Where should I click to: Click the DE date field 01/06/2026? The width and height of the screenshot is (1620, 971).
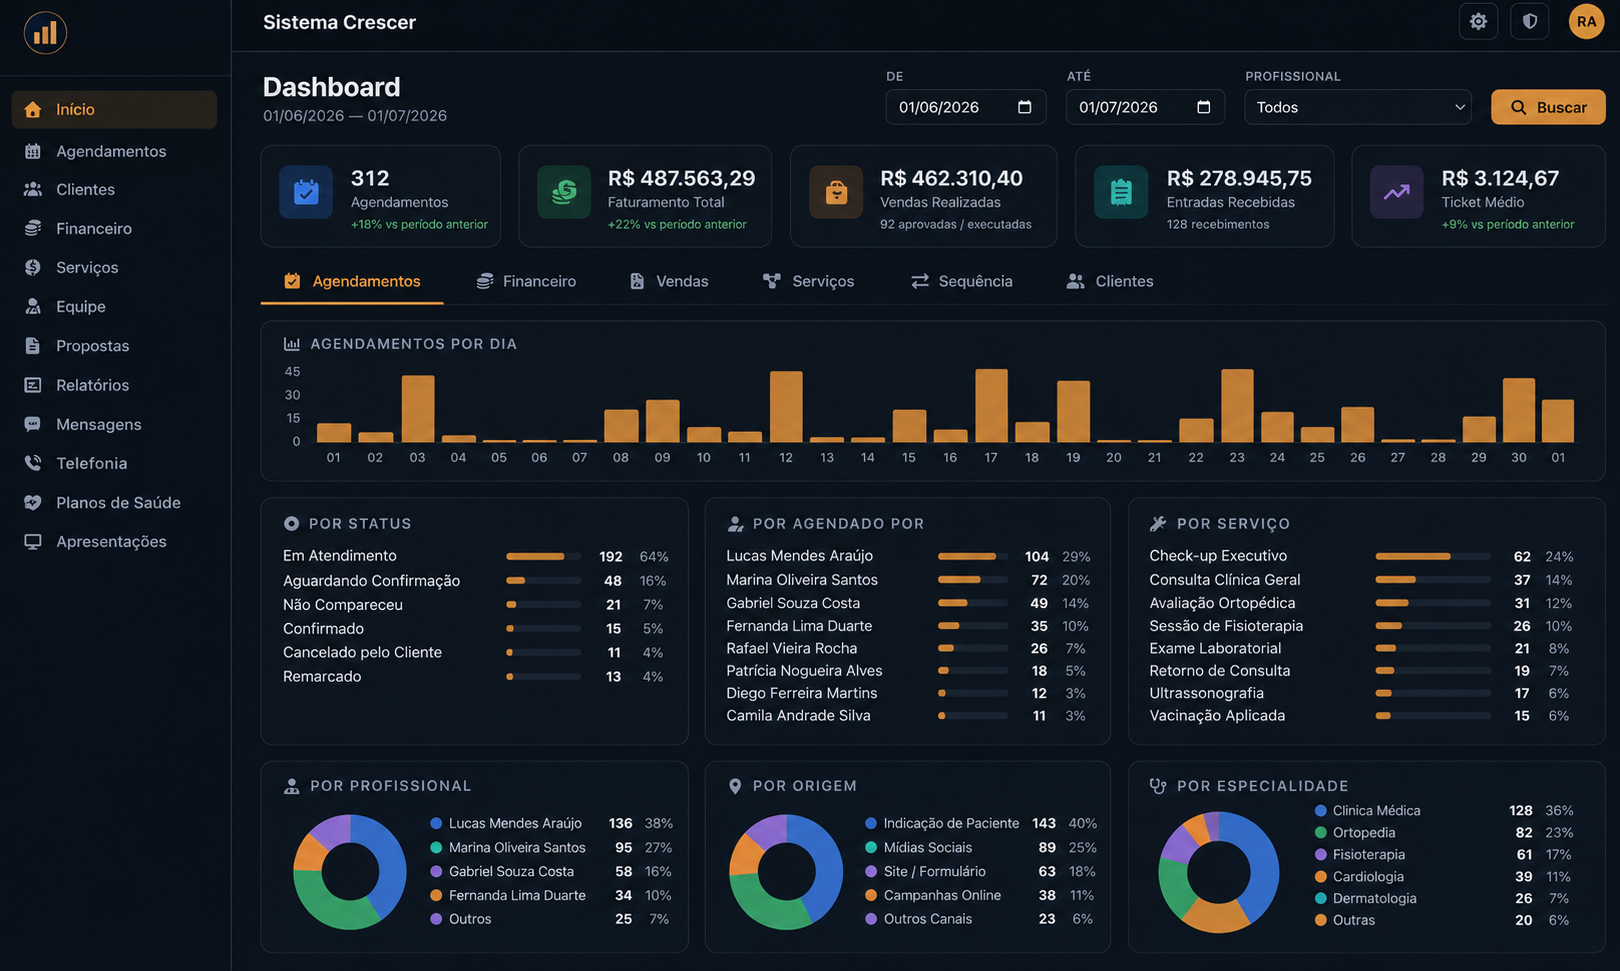[x=965, y=107]
